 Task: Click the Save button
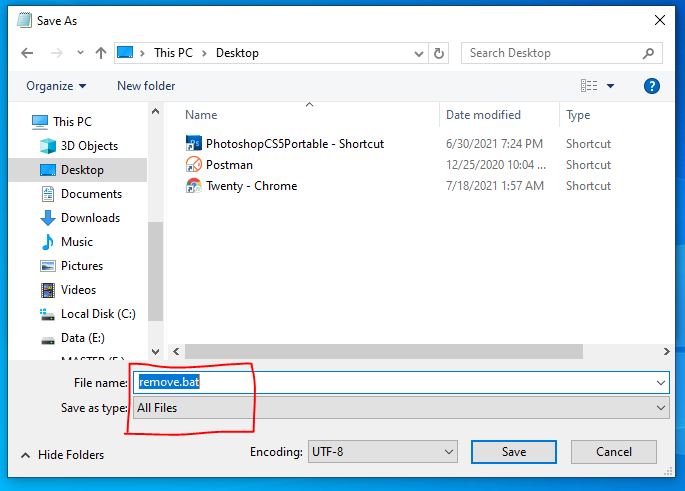(x=514, y=452)
